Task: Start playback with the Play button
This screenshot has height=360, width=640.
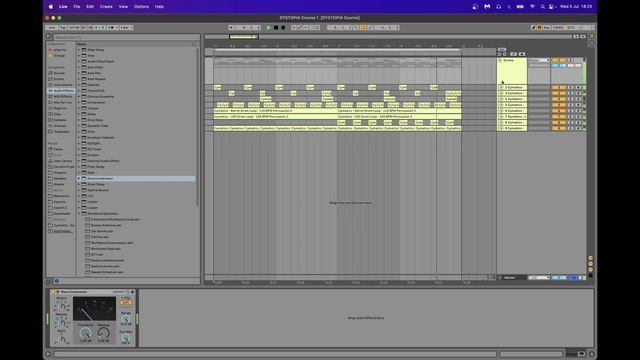Action: click(x=269, y=28)
